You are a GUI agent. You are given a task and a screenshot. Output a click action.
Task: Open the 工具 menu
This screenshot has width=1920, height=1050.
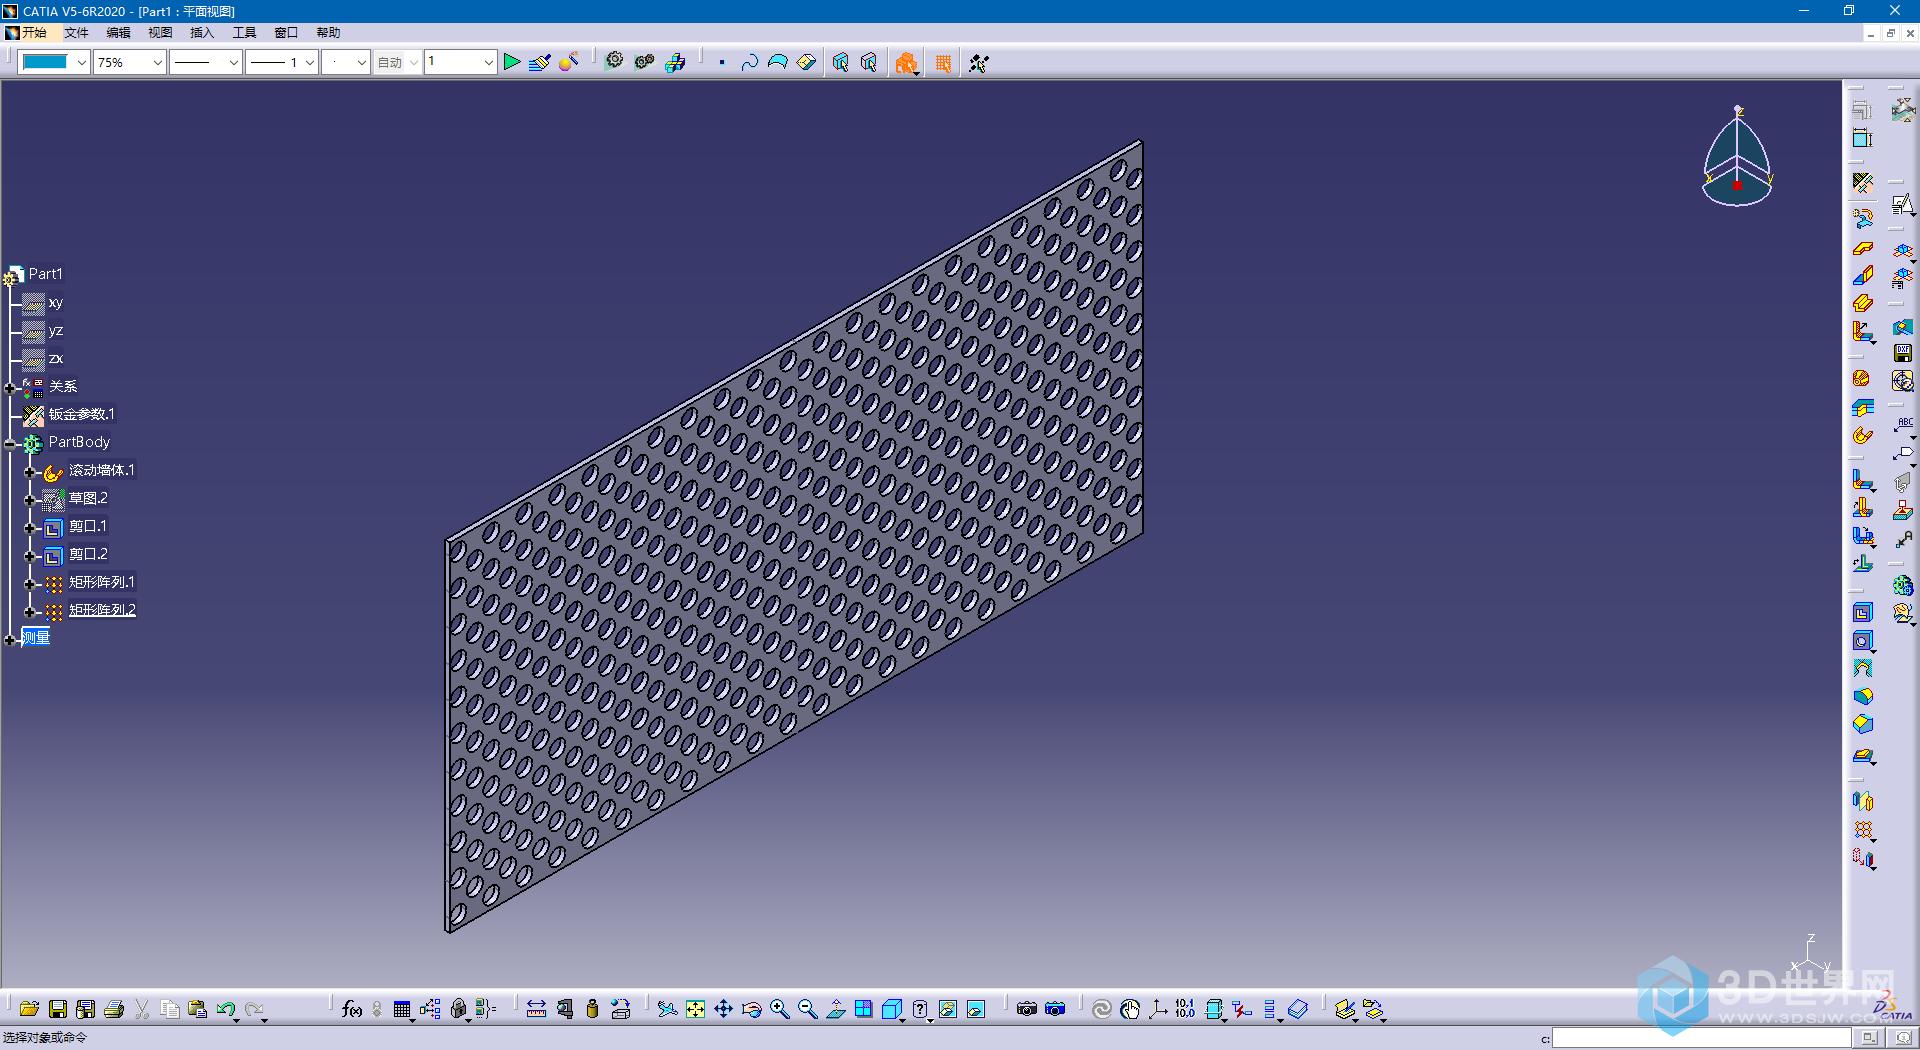pyautogui.click(x=244, y=33)
